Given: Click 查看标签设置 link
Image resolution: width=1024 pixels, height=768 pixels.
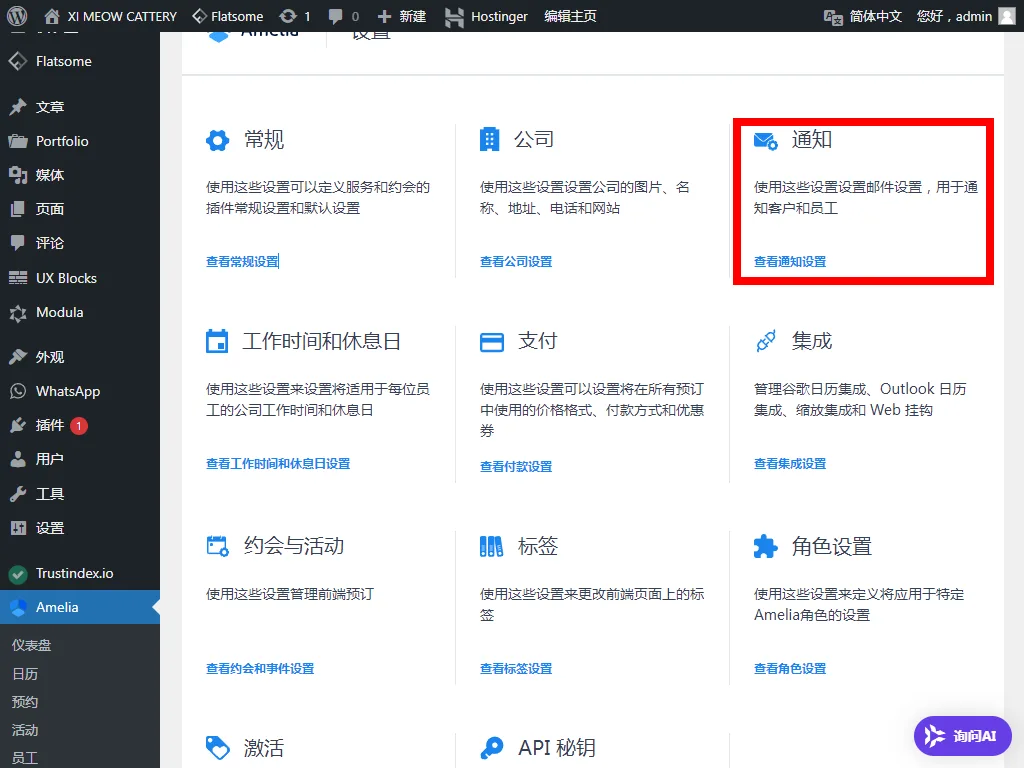Looking at the screenshot, I should point(516,669).
